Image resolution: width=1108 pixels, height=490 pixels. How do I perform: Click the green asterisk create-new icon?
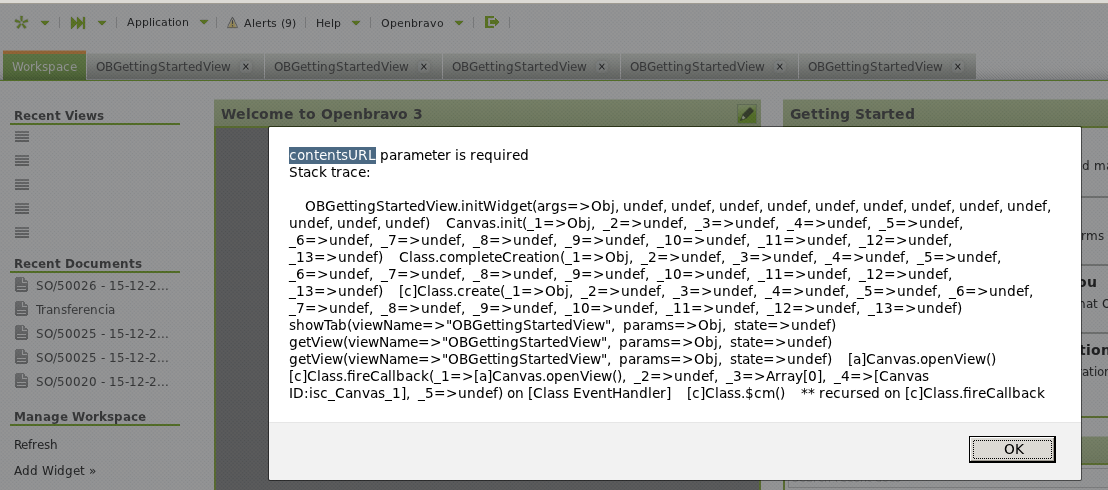tap(21, 23)
